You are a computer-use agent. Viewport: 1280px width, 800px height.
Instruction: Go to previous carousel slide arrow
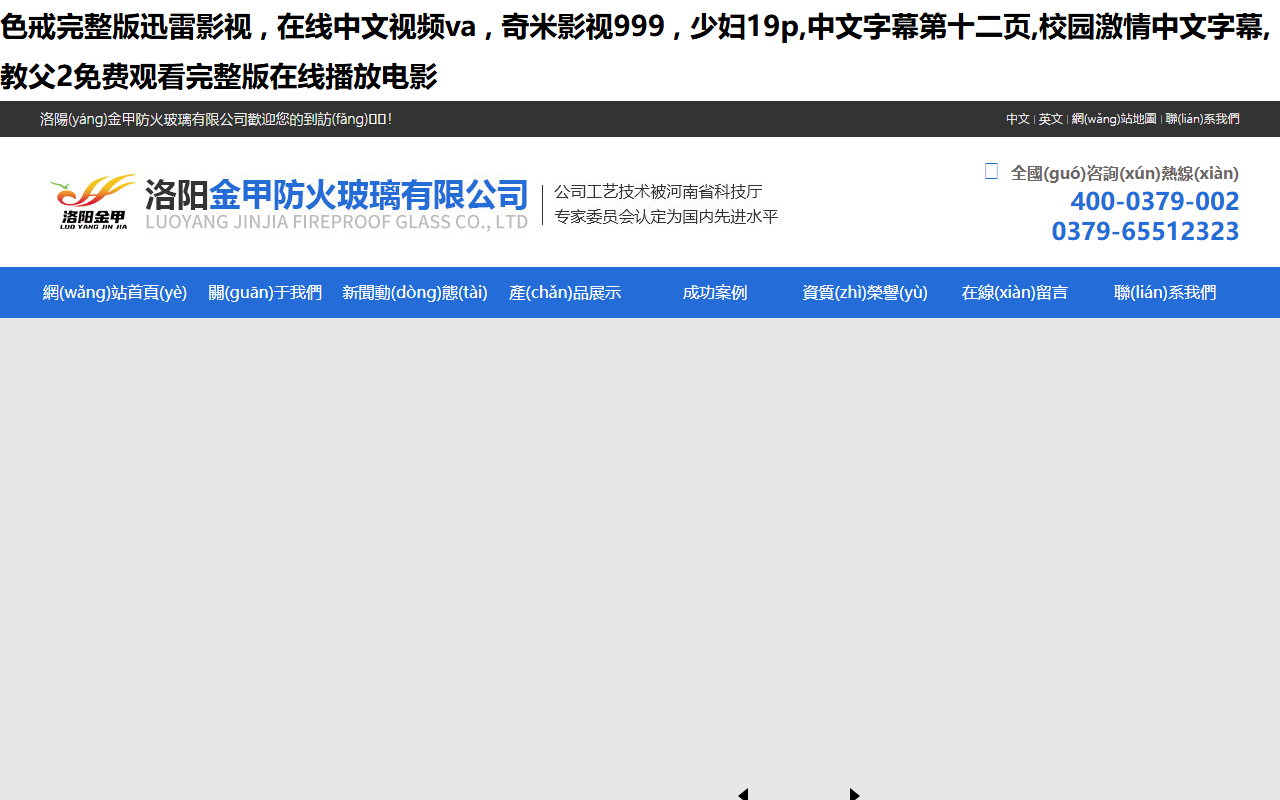tap(743, 794)
